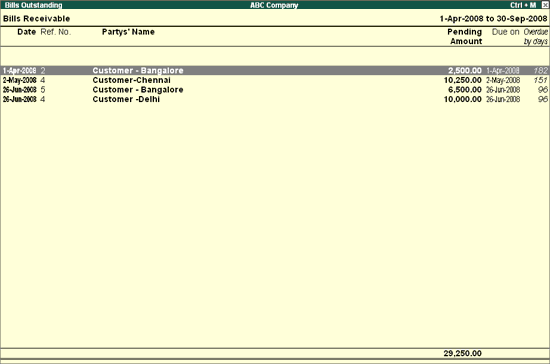Click the Bills Outstanding title
The height and width of the screenshot is (364, 550).
(33, 5)
